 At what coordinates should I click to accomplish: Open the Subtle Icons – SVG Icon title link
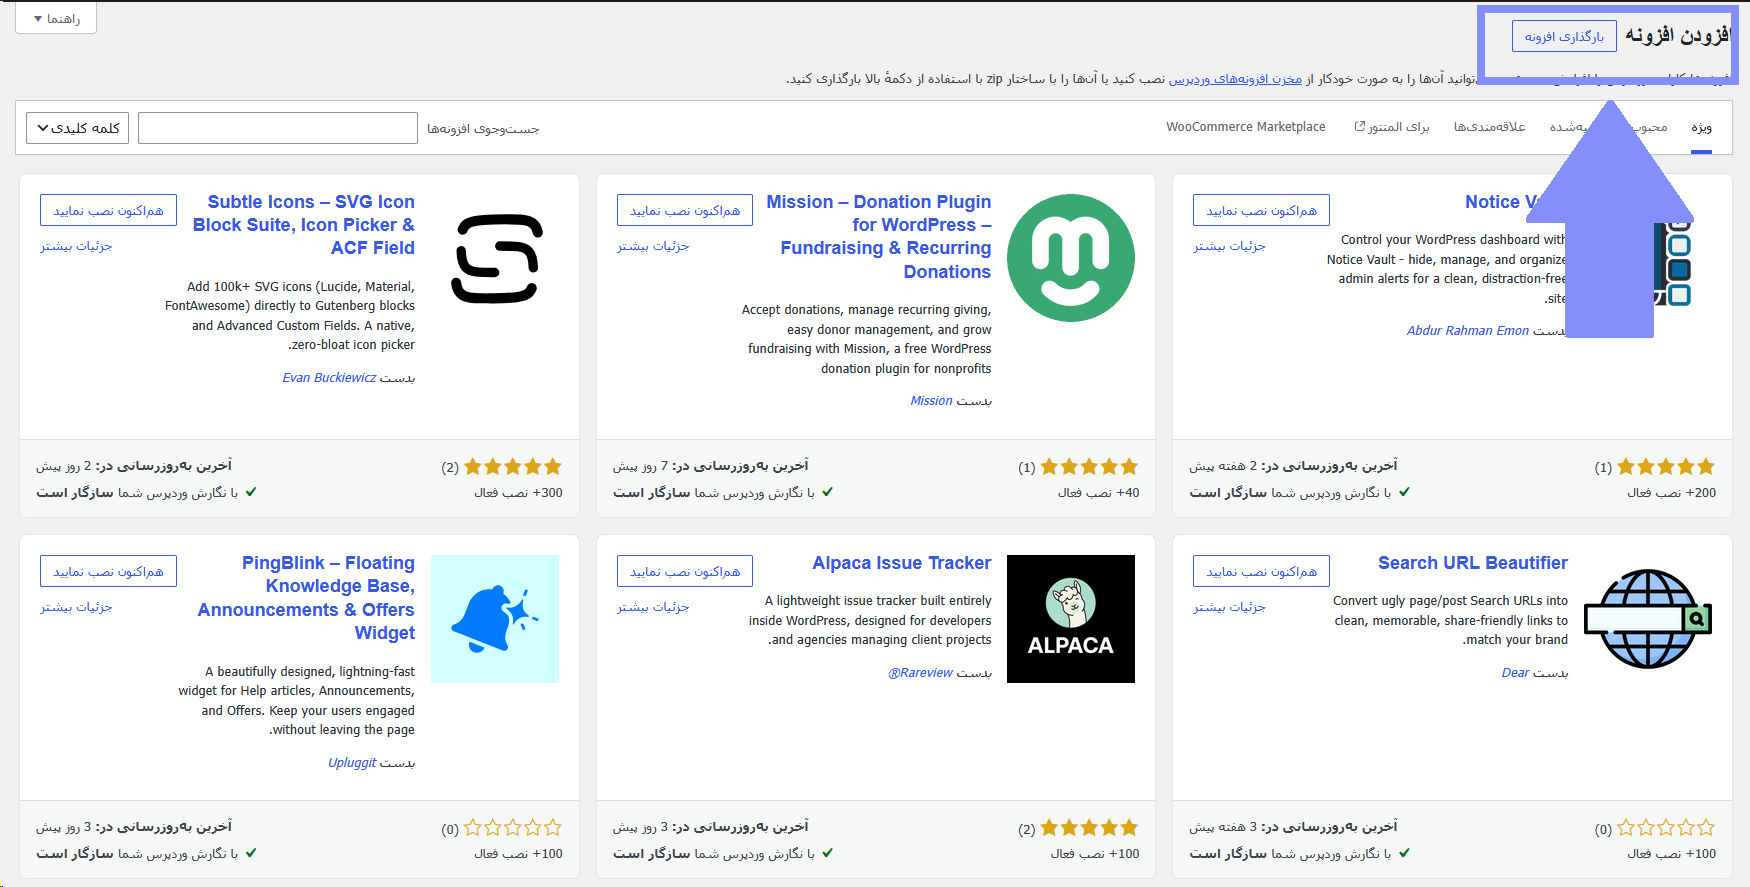click(x=304, y=225)
